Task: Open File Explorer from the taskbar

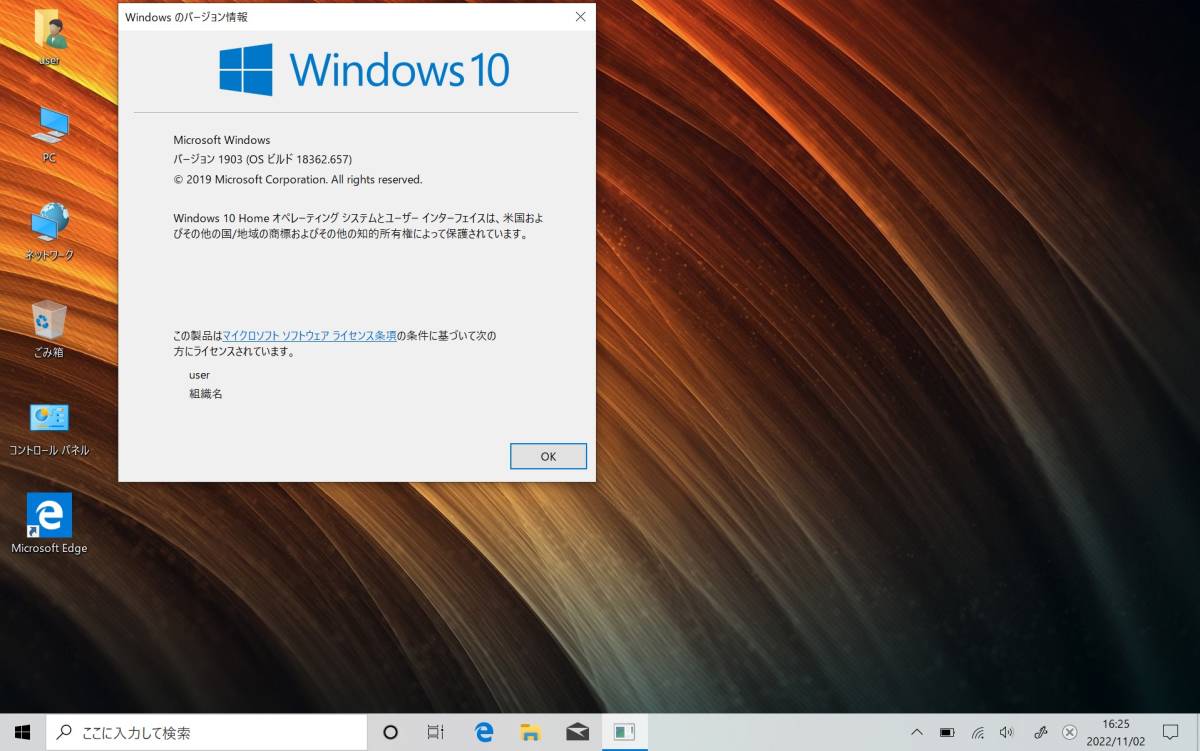Action: coord(531,732)
